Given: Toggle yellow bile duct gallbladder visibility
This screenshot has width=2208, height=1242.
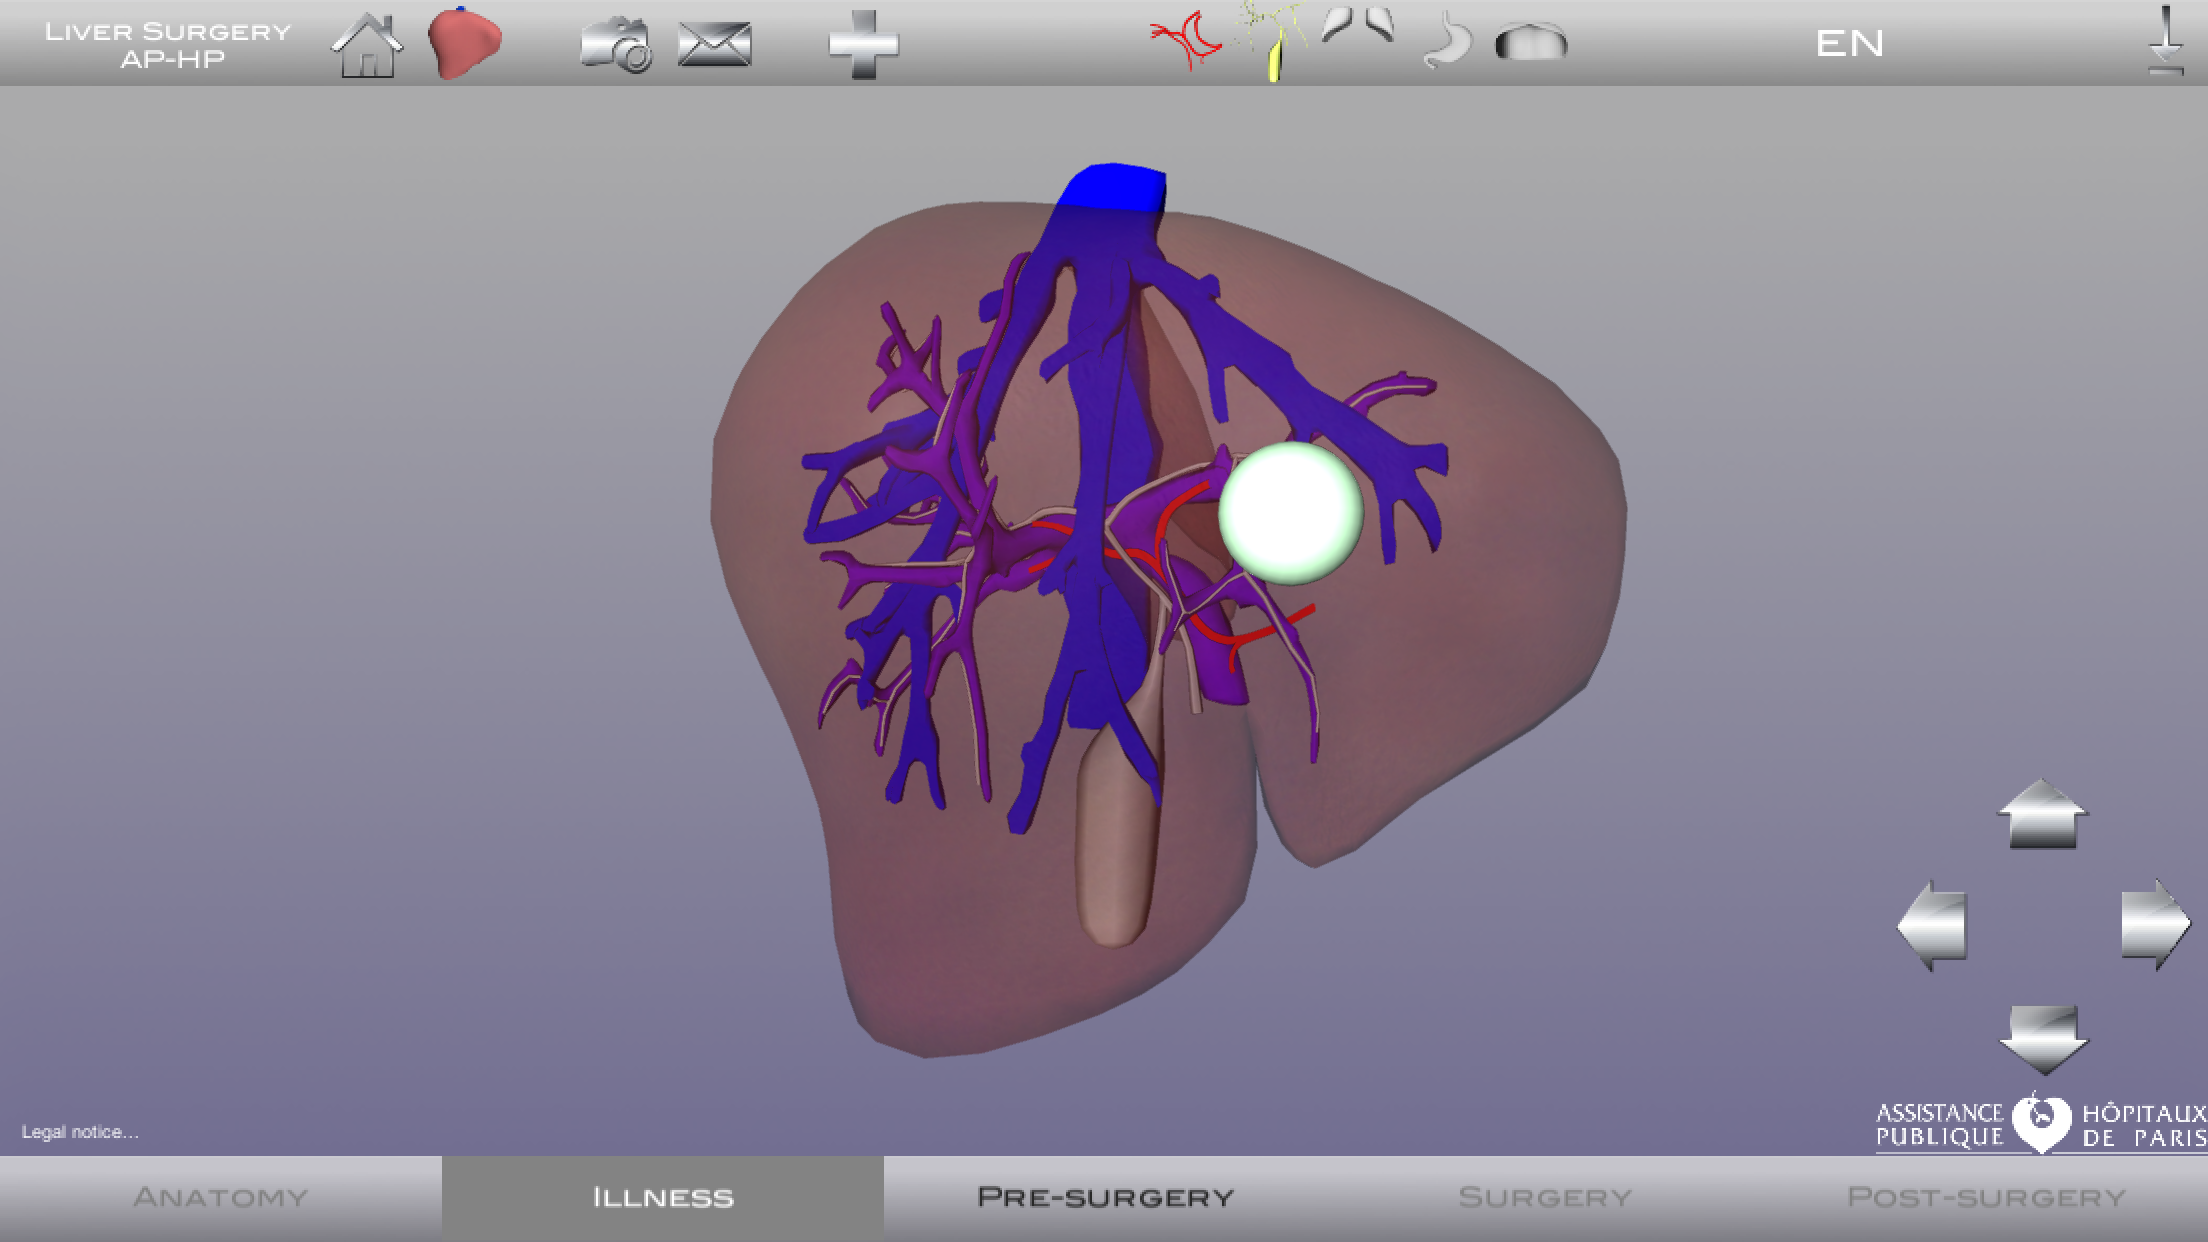Looking at the screenshot, I should tap(1272, 42).
